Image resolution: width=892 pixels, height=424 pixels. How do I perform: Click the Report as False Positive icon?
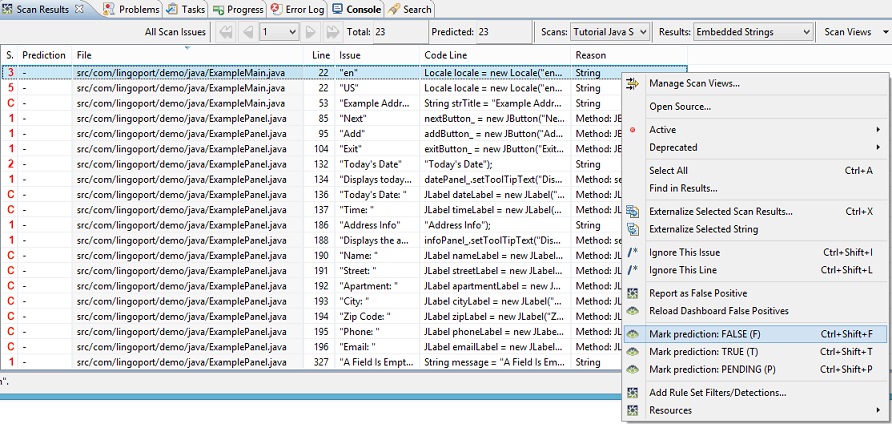click(632, 294)
